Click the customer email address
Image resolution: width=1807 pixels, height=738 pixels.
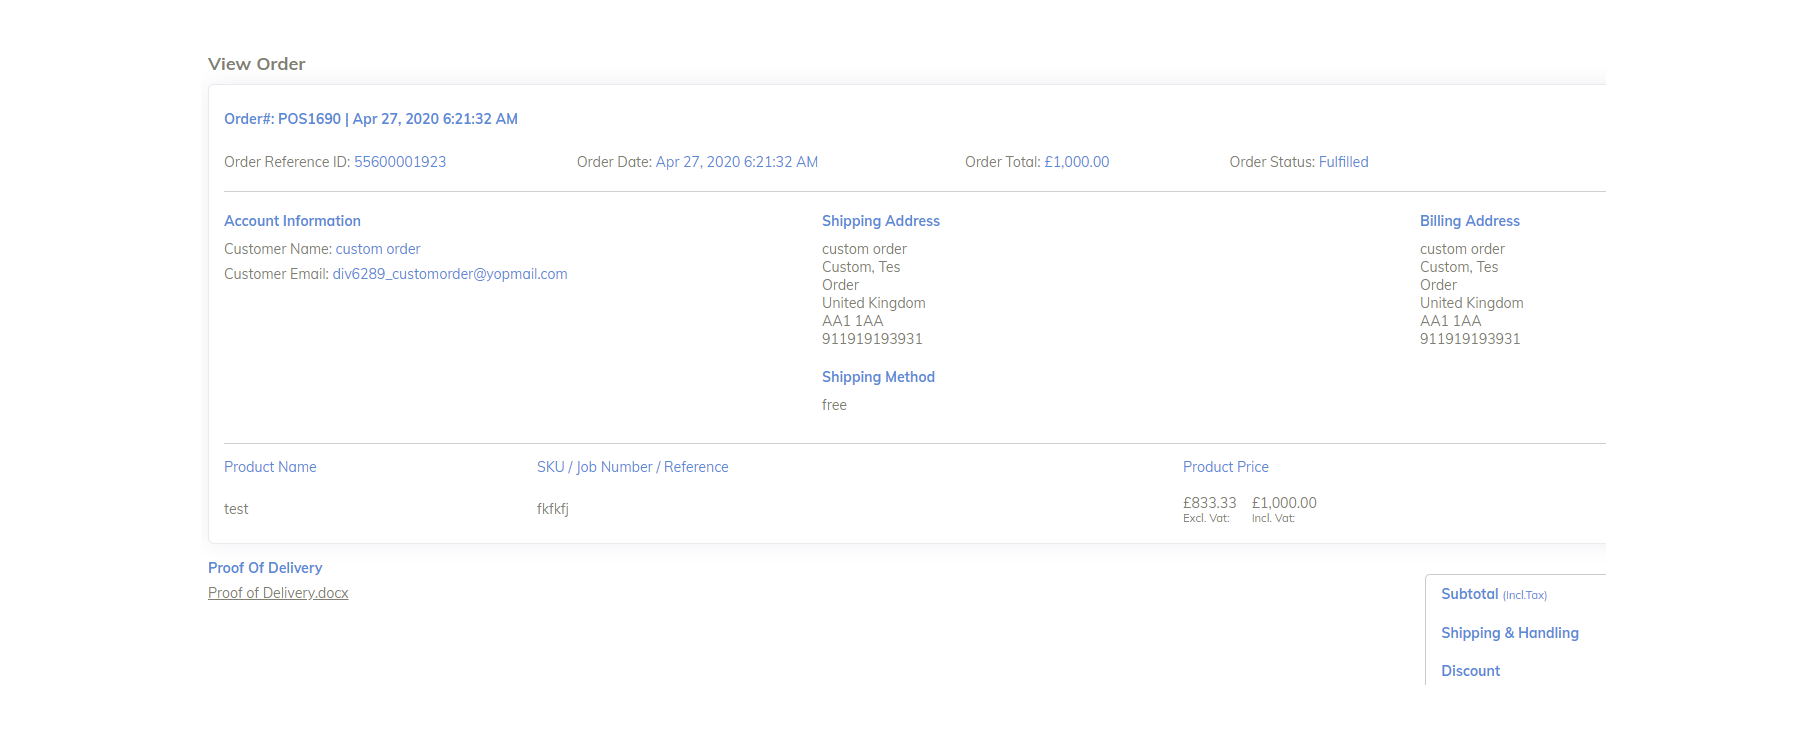point(449,274)
